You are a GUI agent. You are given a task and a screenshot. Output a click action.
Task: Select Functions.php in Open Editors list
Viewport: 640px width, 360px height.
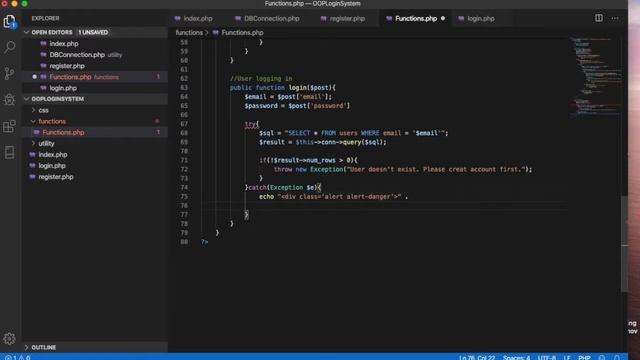(95, 77)
